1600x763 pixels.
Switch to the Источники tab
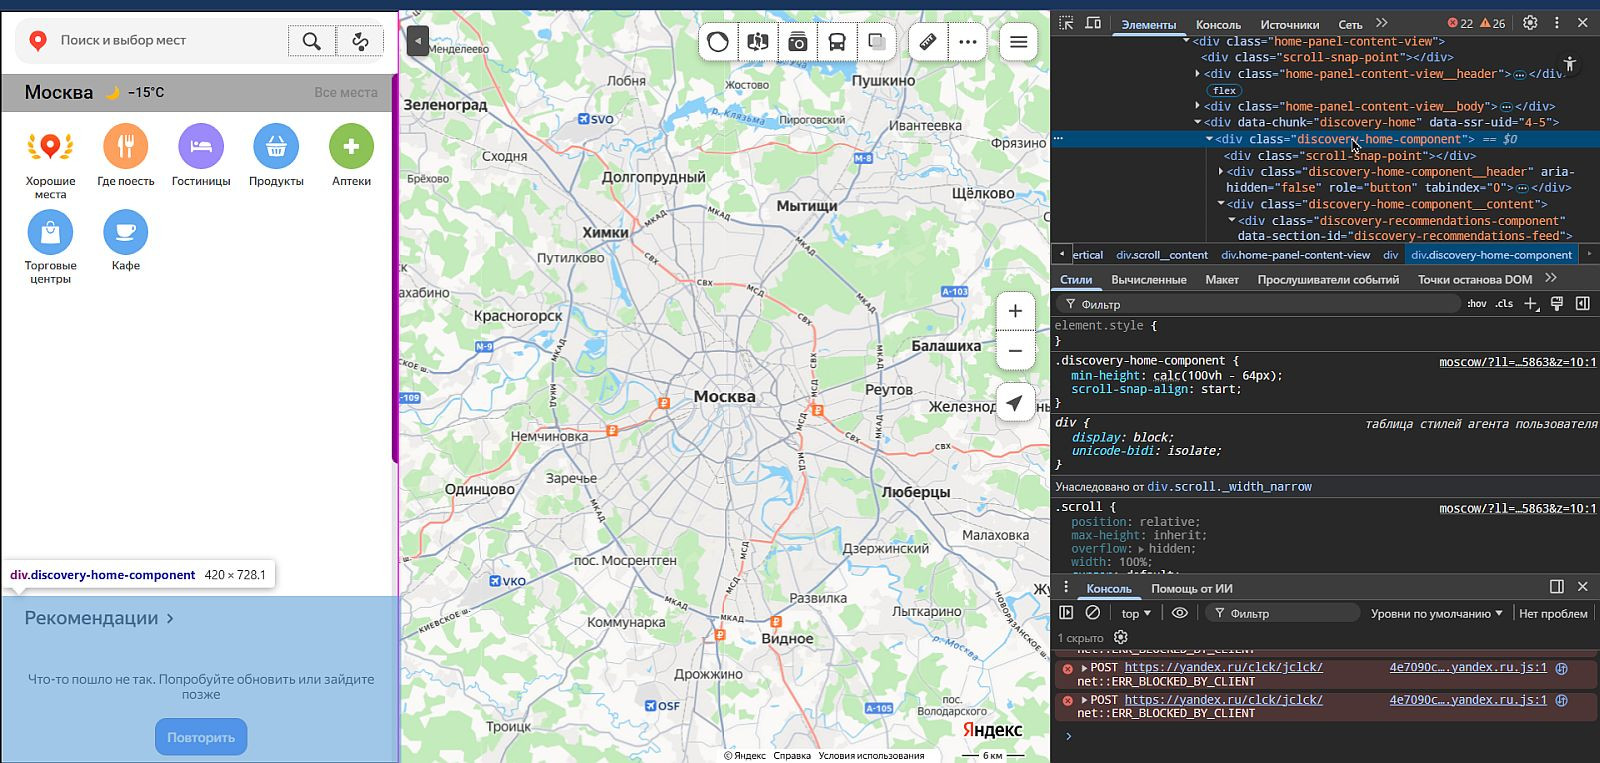[1289, 24]
